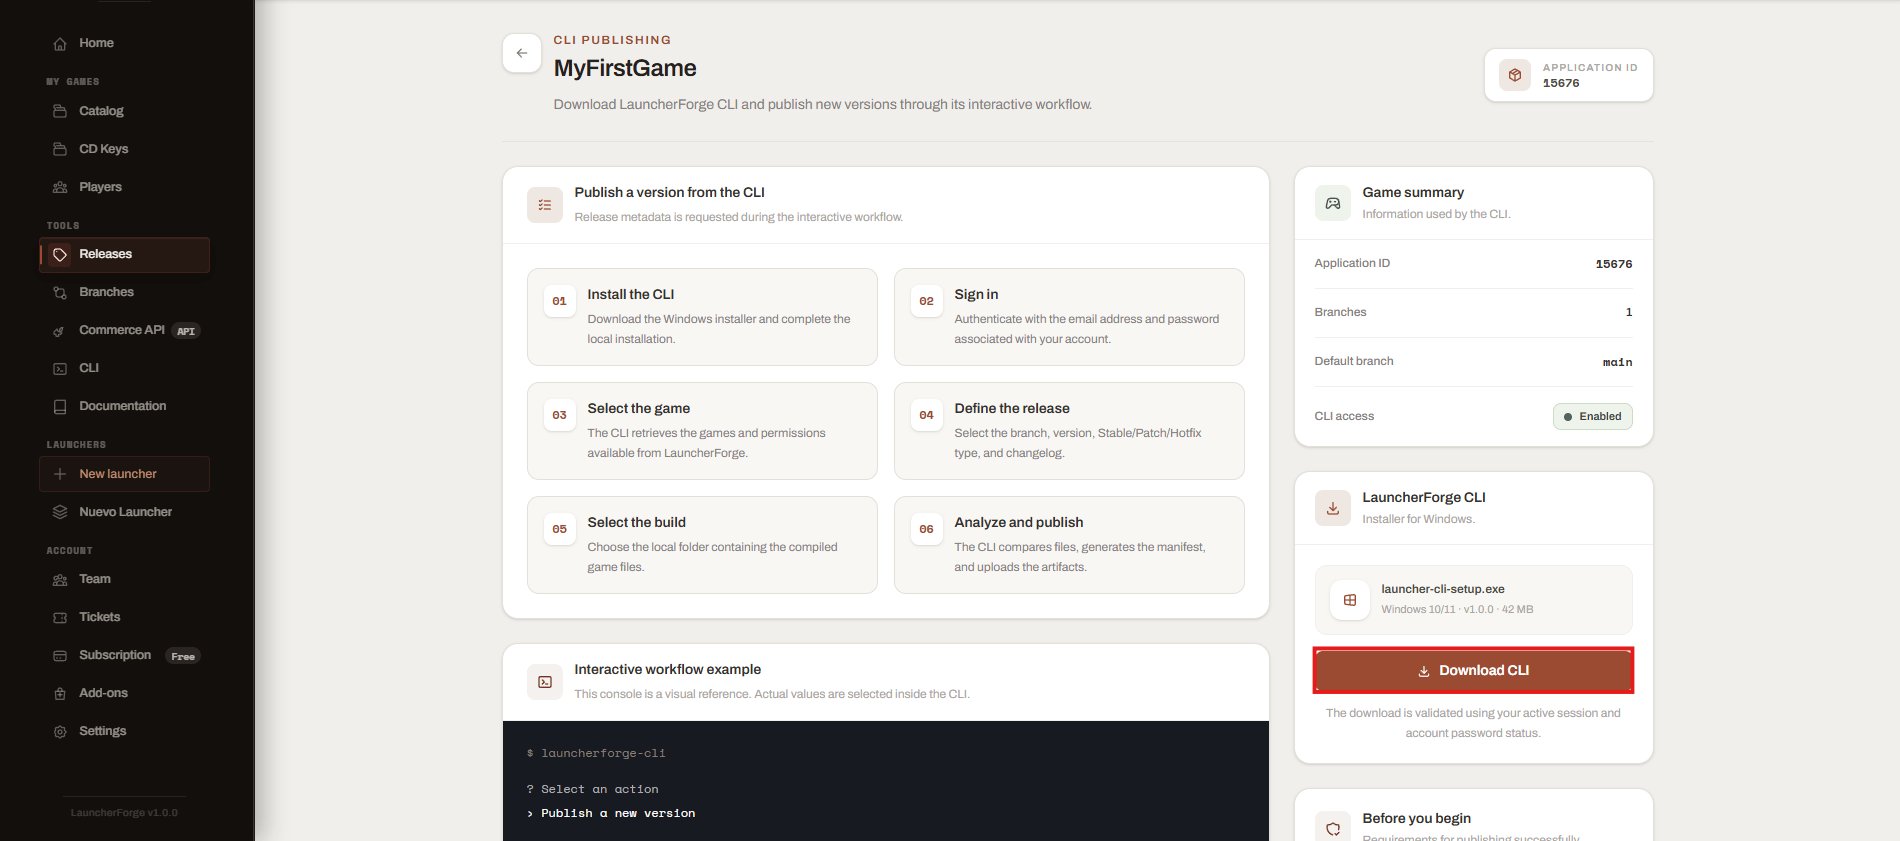Click the Subscription card icon
Image resolution: width=1900 pixels, height=841 pixels.
tap(60, 656)
